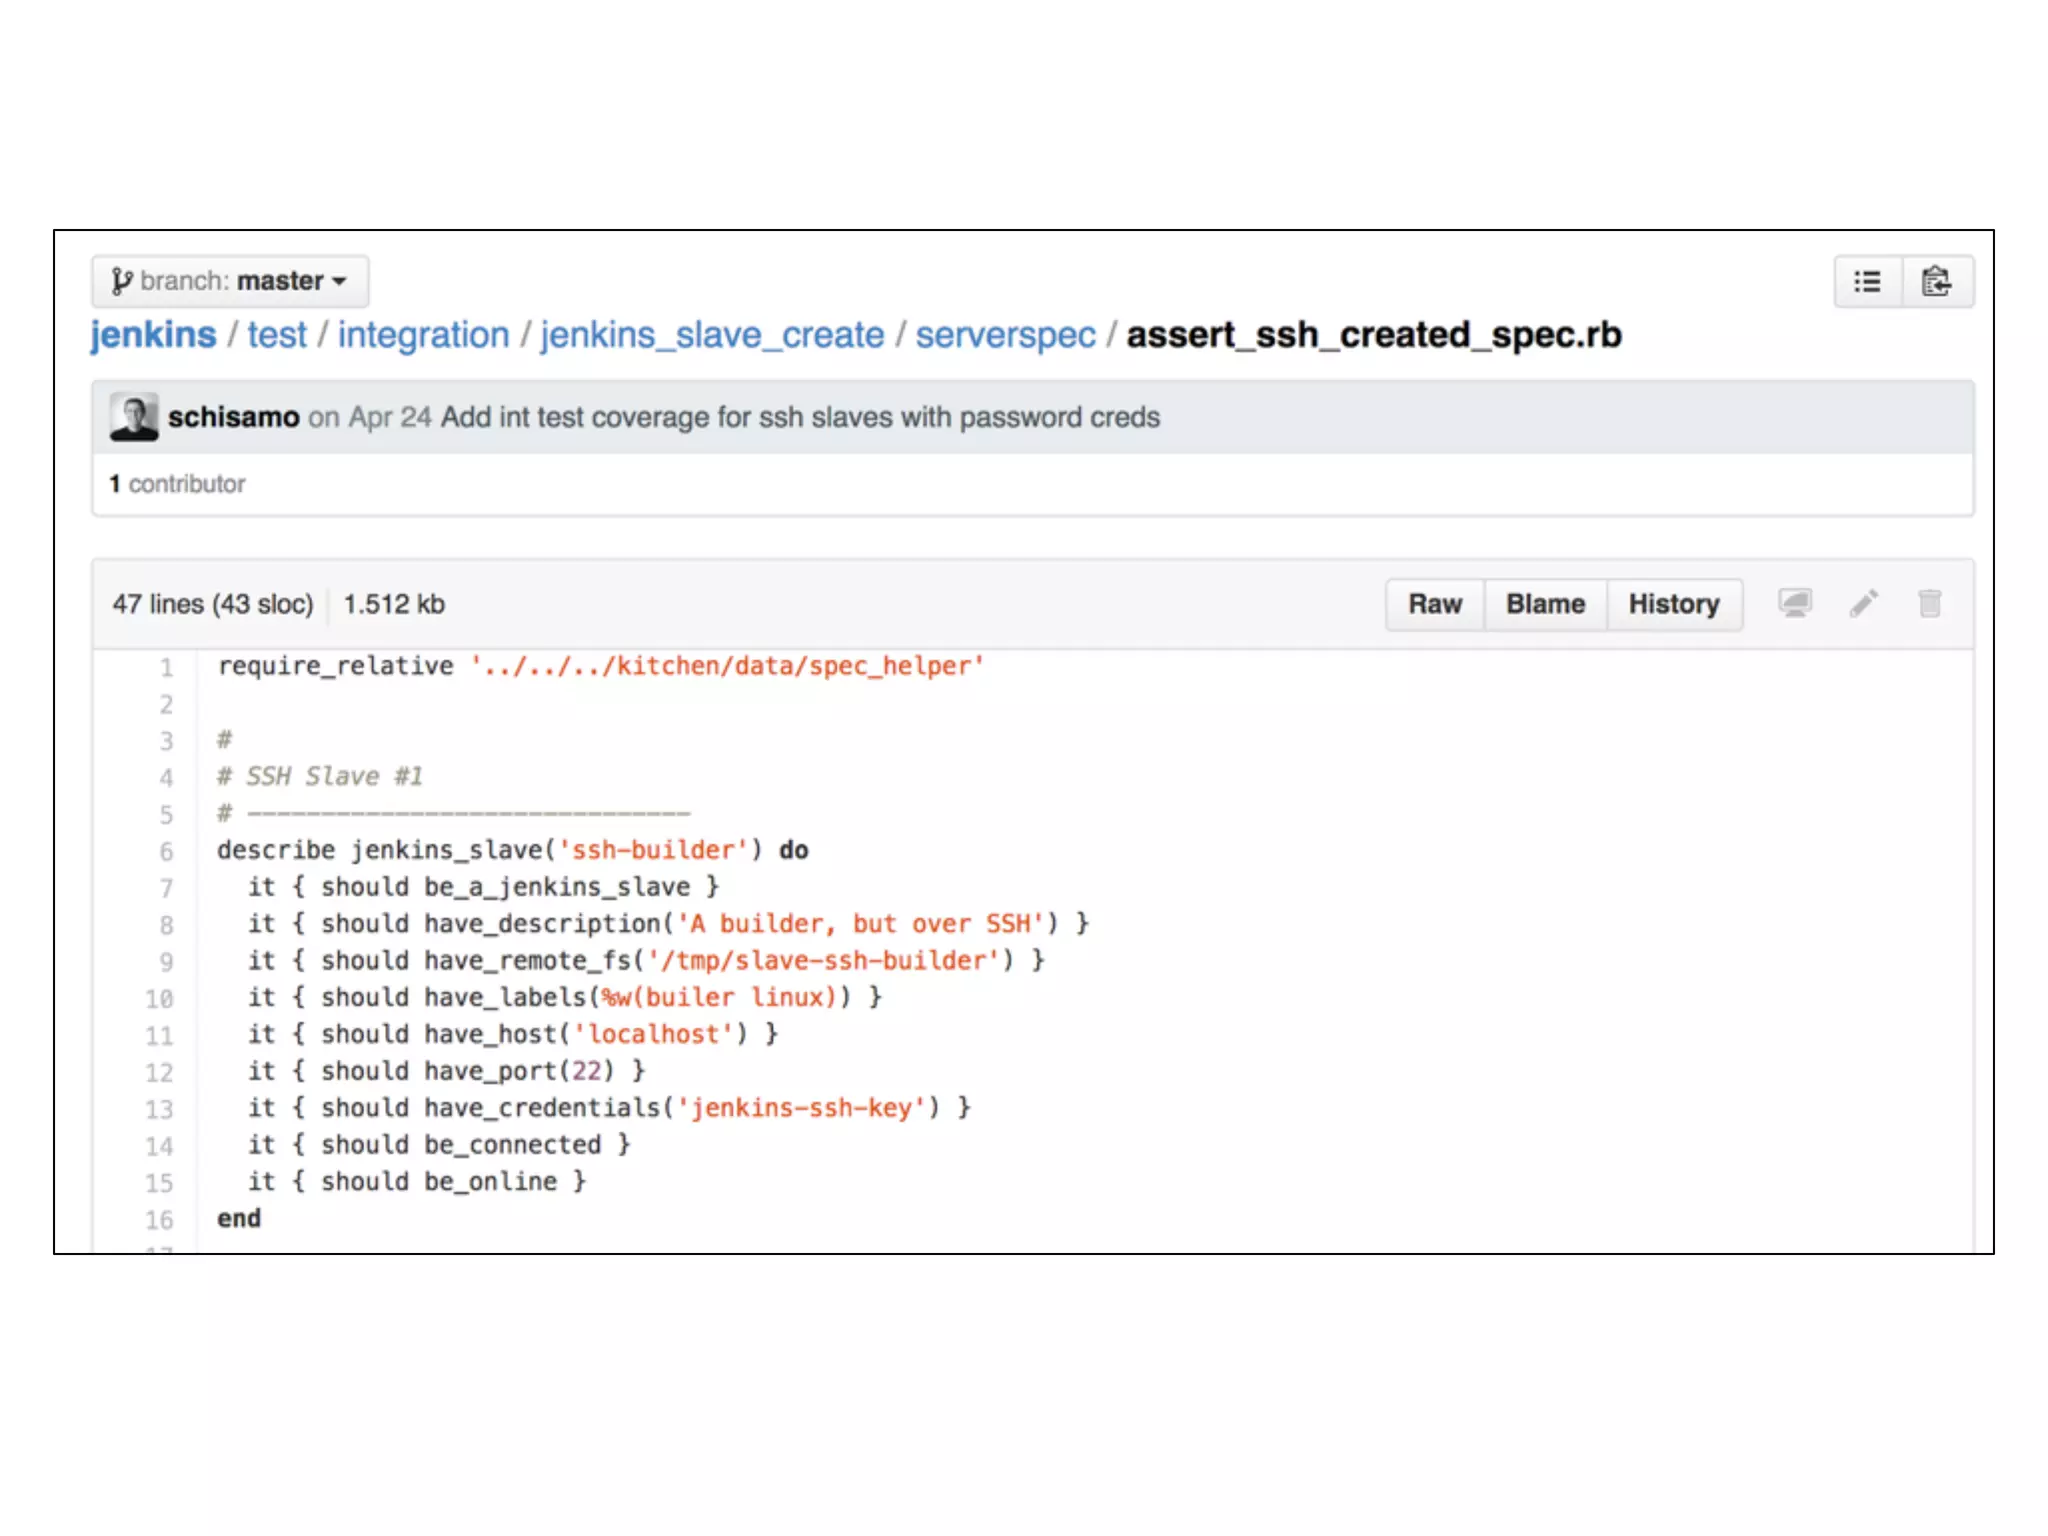Click the trash delete file icon
This screenshot has width=2048, height=1536.
(x=1929, y=603)
